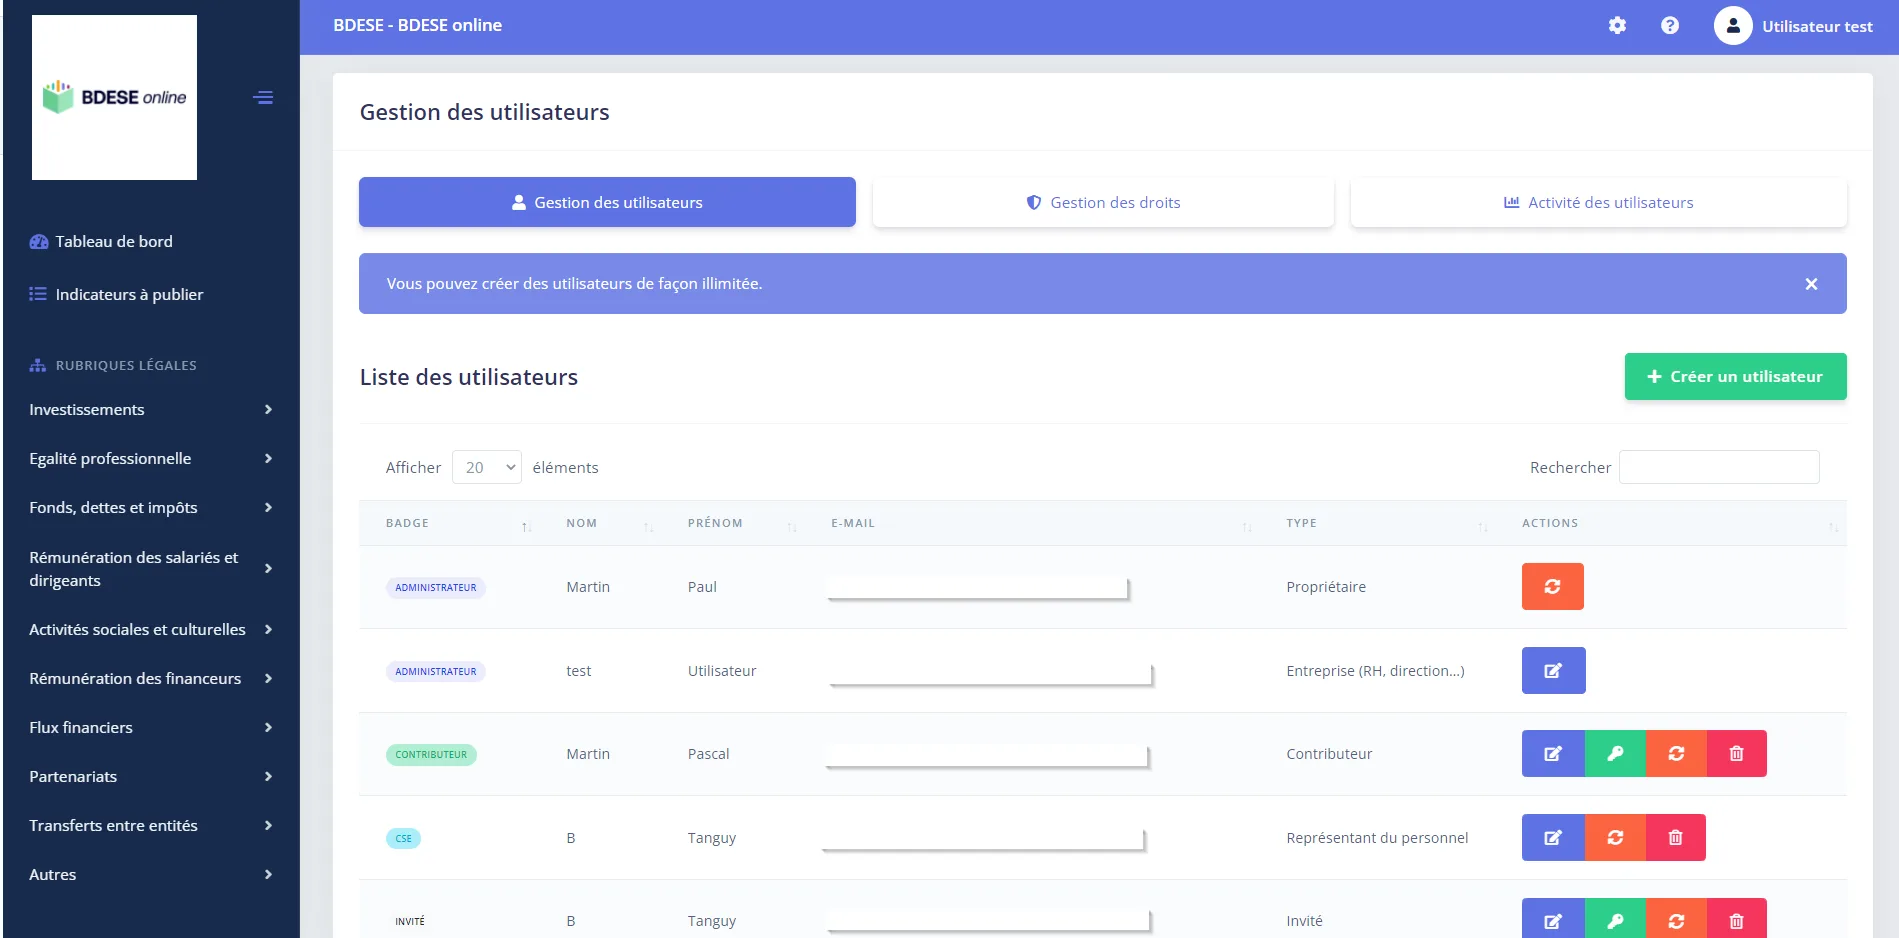Expand Egalité professionnelle section
This screenshot has width=1899, height=938.
click(x=150, y=459)
